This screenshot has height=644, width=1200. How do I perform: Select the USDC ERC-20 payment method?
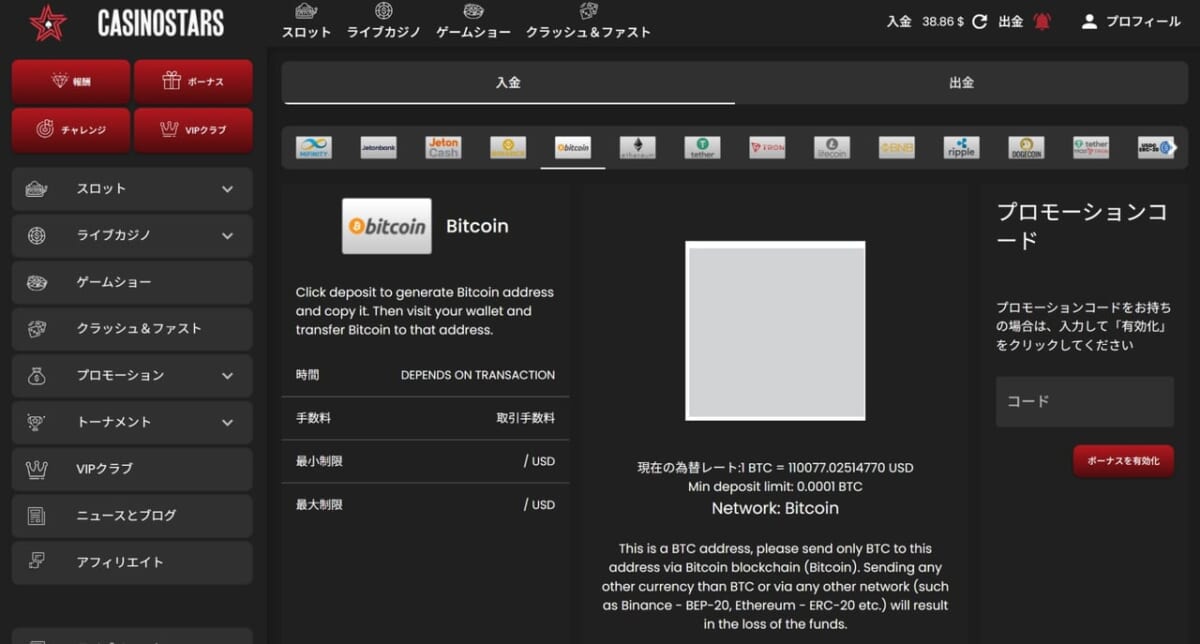point(1156,148)
